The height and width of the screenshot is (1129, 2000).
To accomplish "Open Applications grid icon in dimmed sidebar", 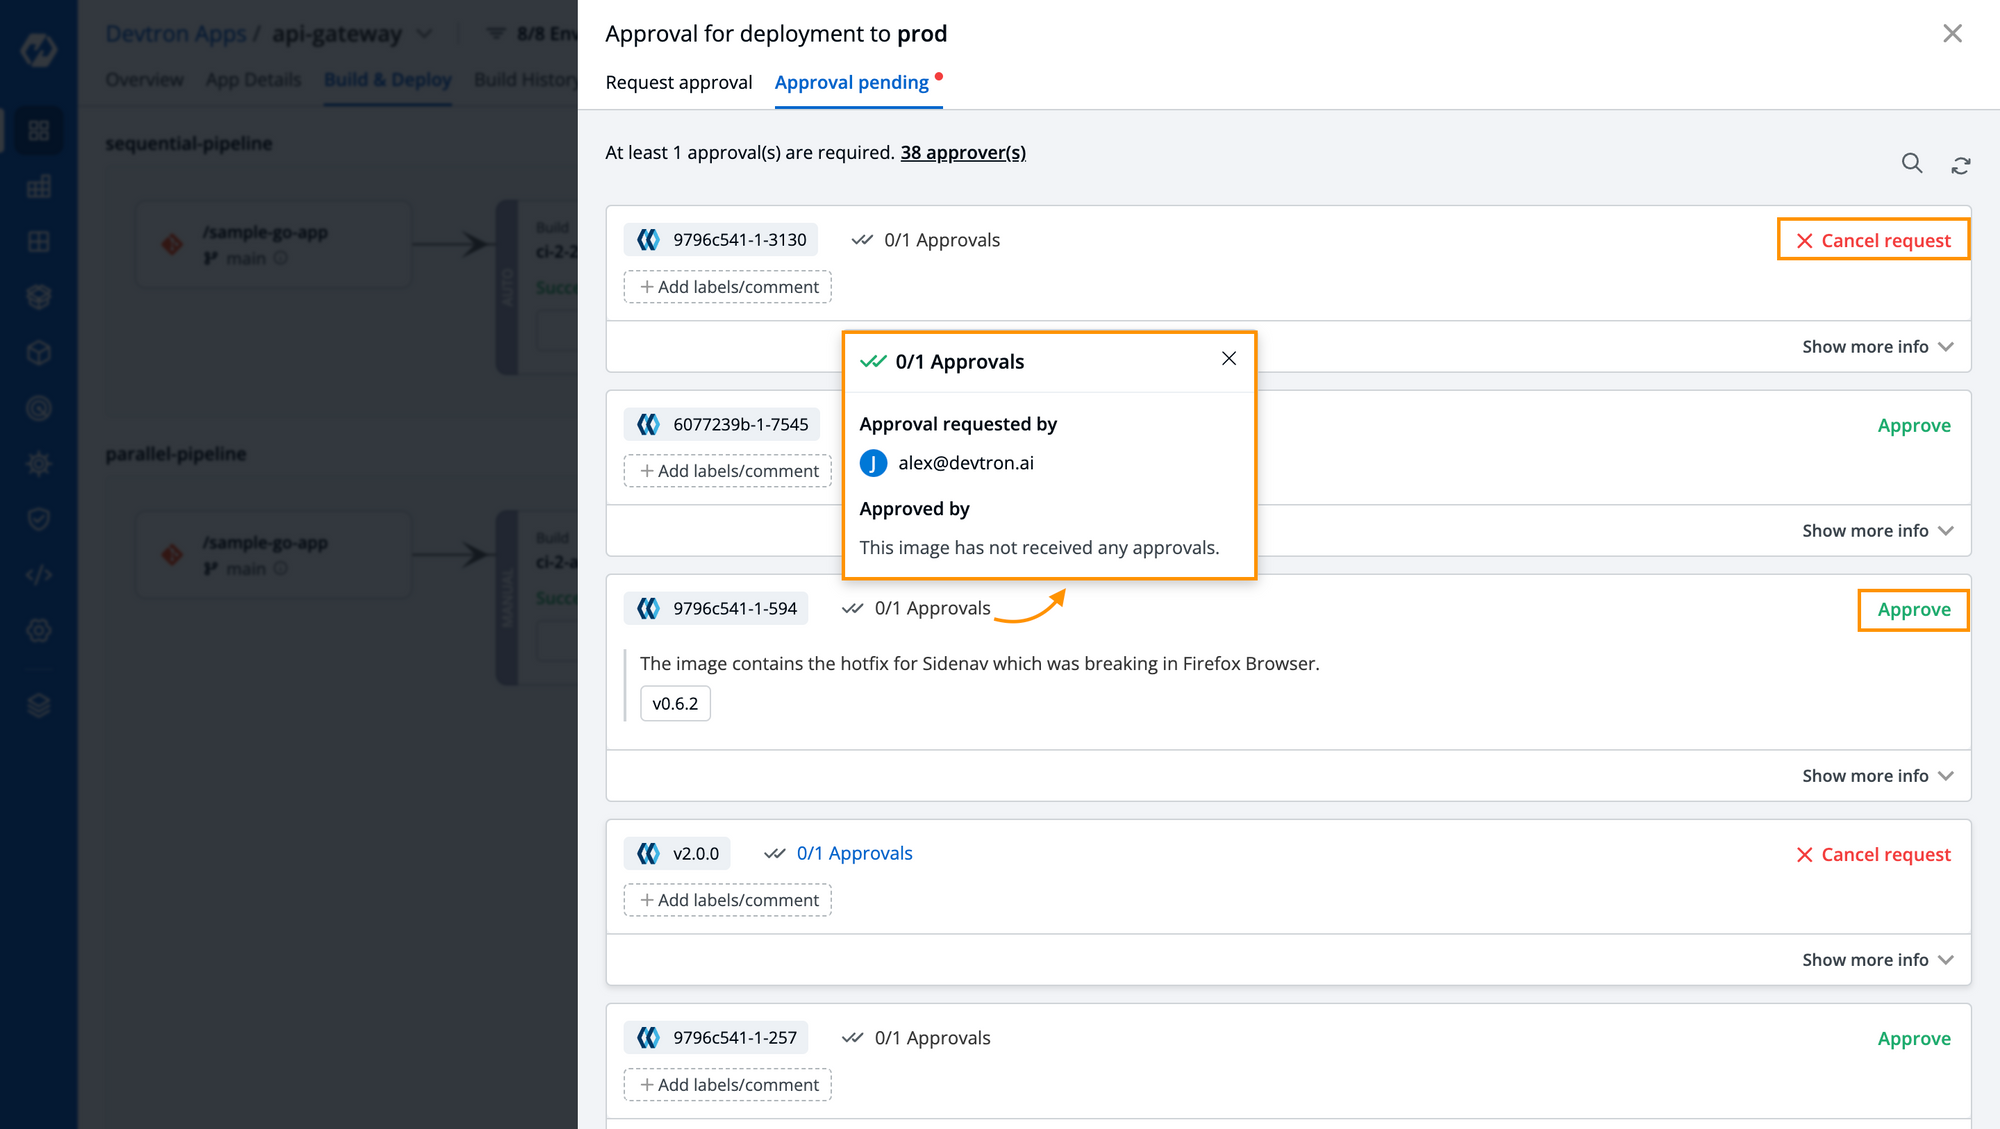I will [x=39, y=131].
